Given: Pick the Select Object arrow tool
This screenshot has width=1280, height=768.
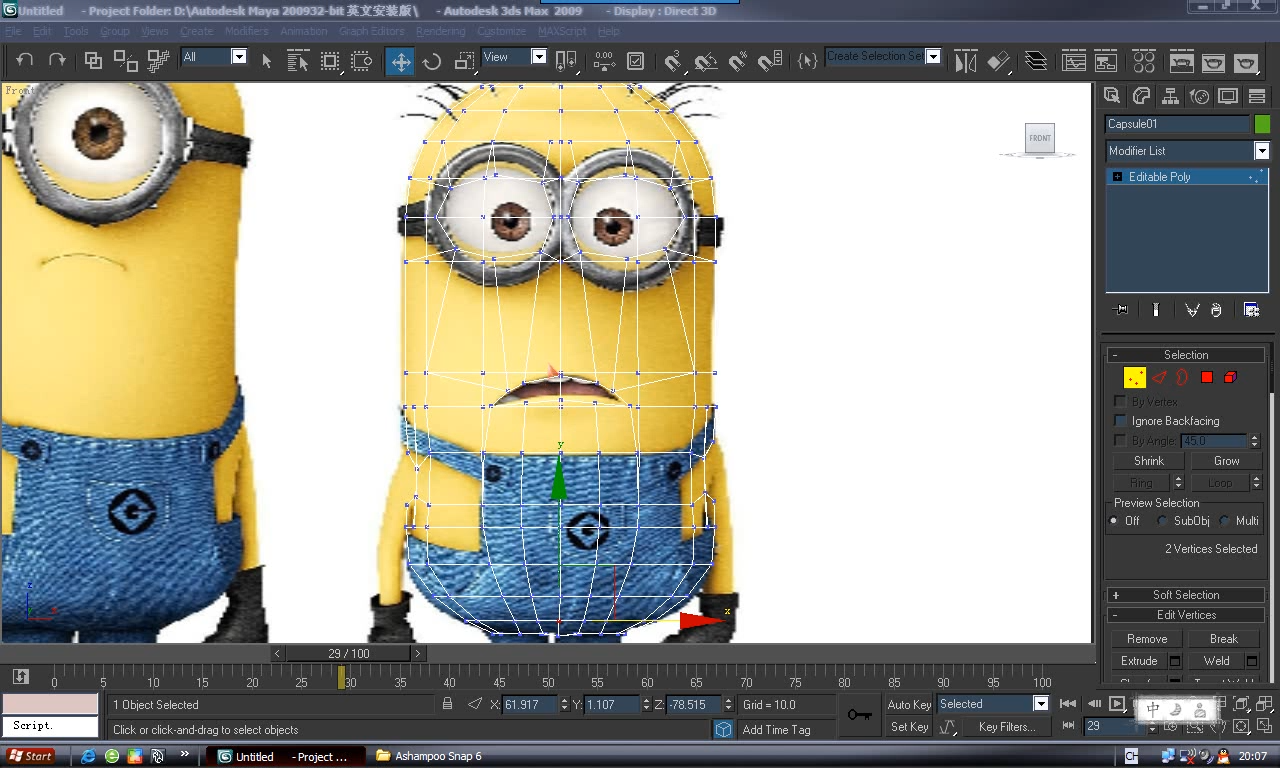Looking at the screenshot, I should click(x=266, y=61).
